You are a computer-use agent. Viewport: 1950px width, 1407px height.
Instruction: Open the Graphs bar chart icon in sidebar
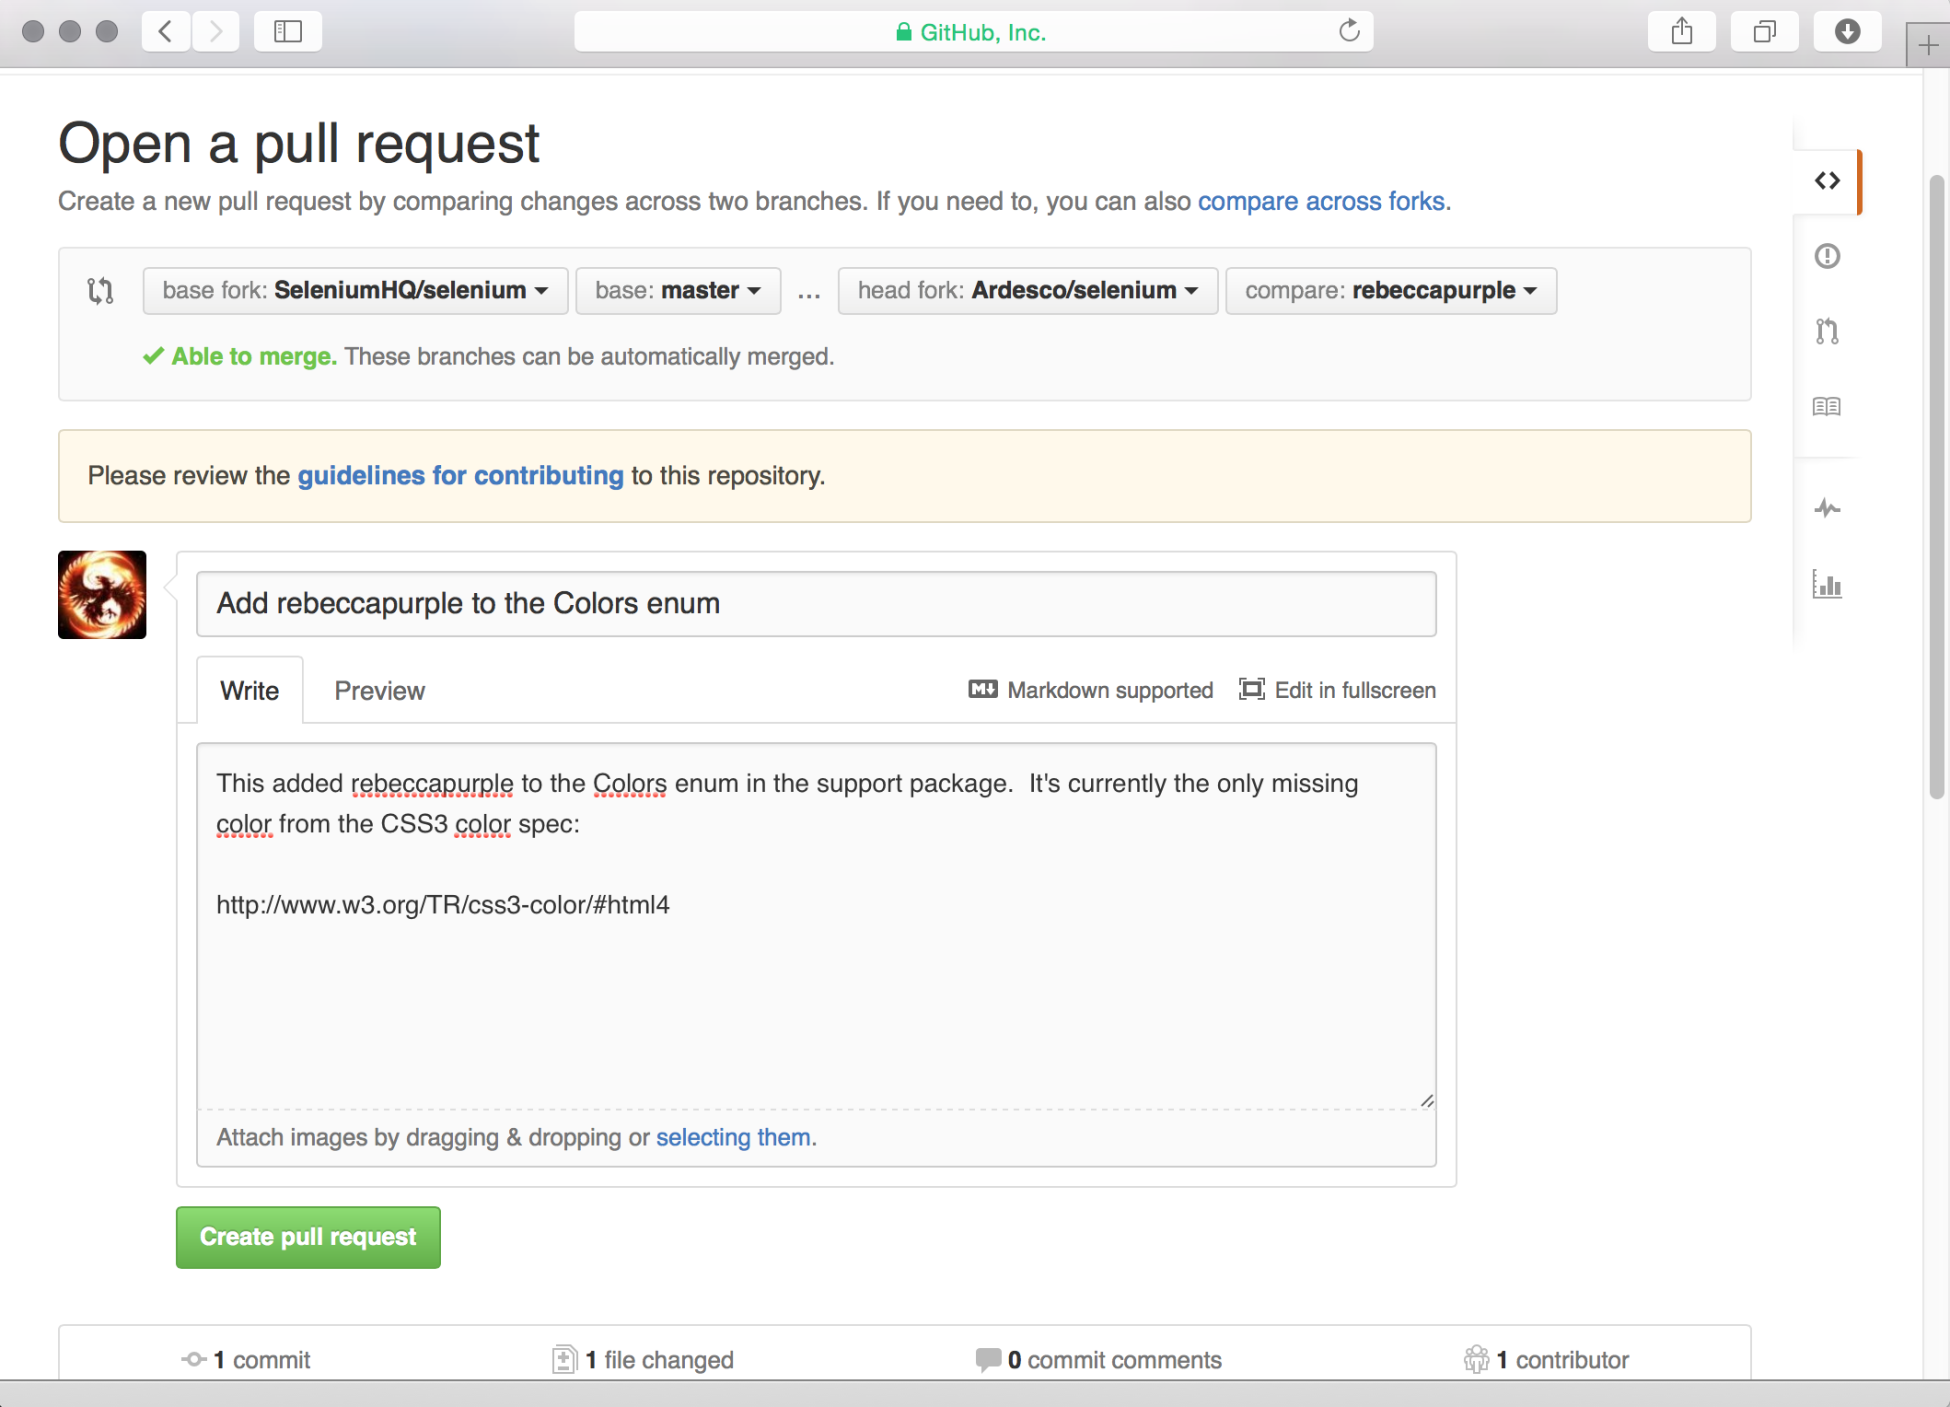(1827, 584)
